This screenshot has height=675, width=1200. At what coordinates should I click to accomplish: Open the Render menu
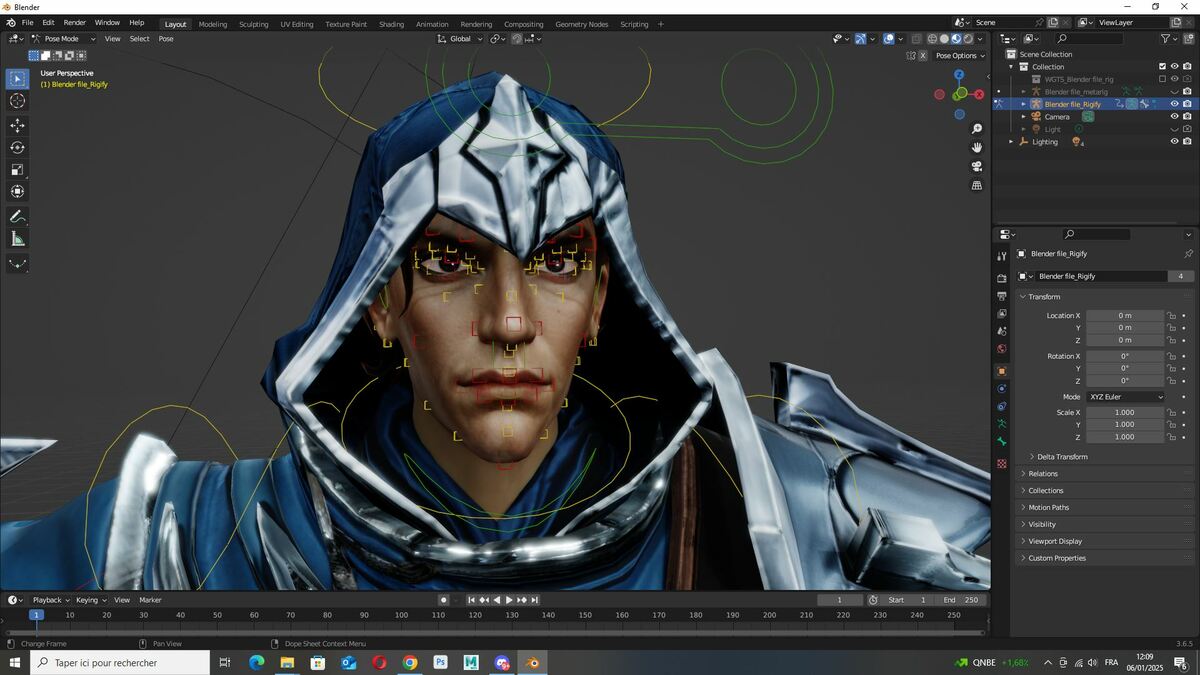(75, 22)
